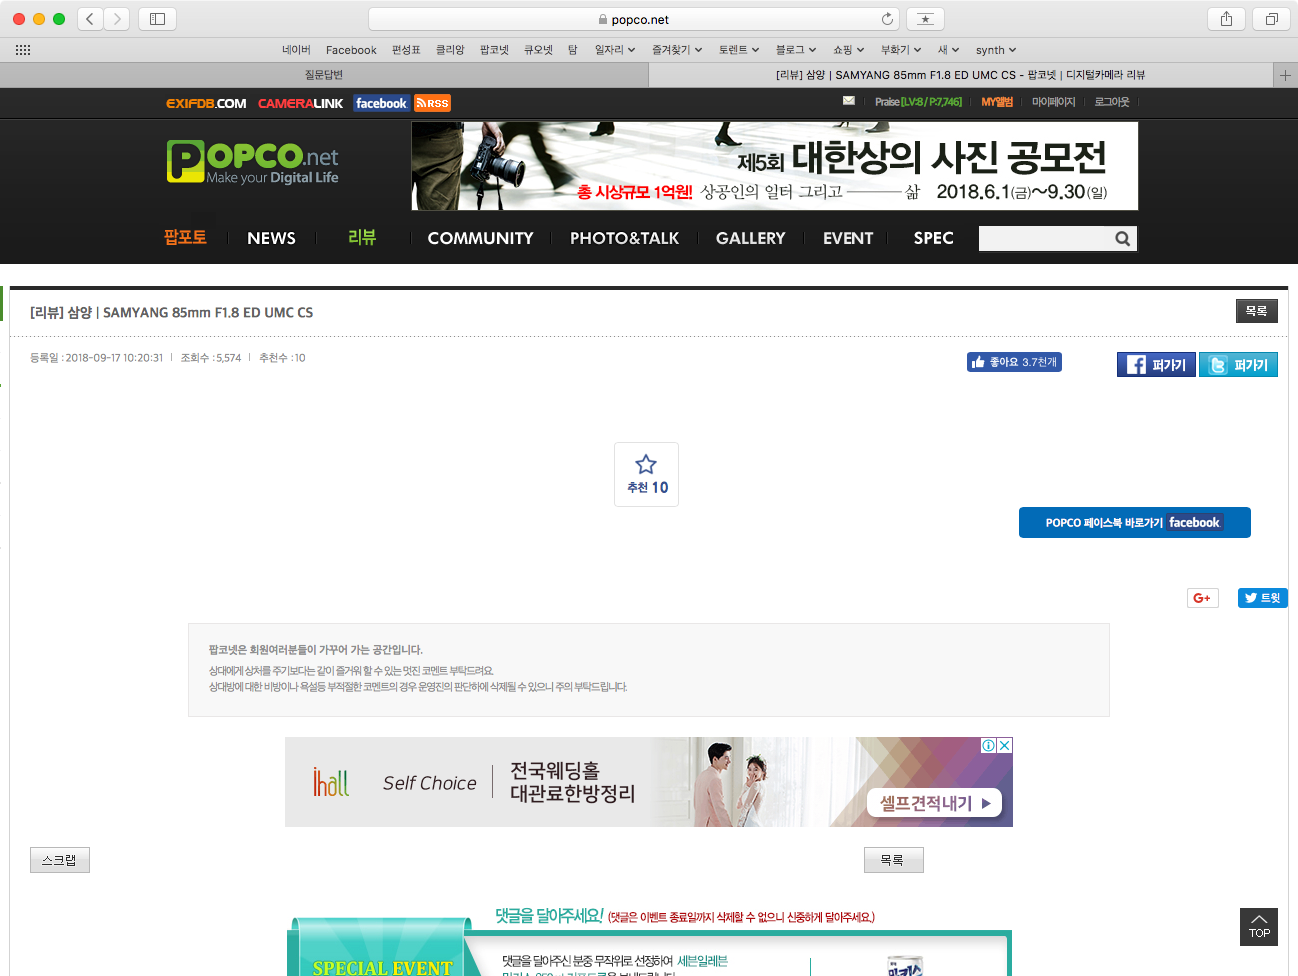Screen dimensions: 1298x976
Task: Reload the page via refresh icon
Action: tap(887, 19)
